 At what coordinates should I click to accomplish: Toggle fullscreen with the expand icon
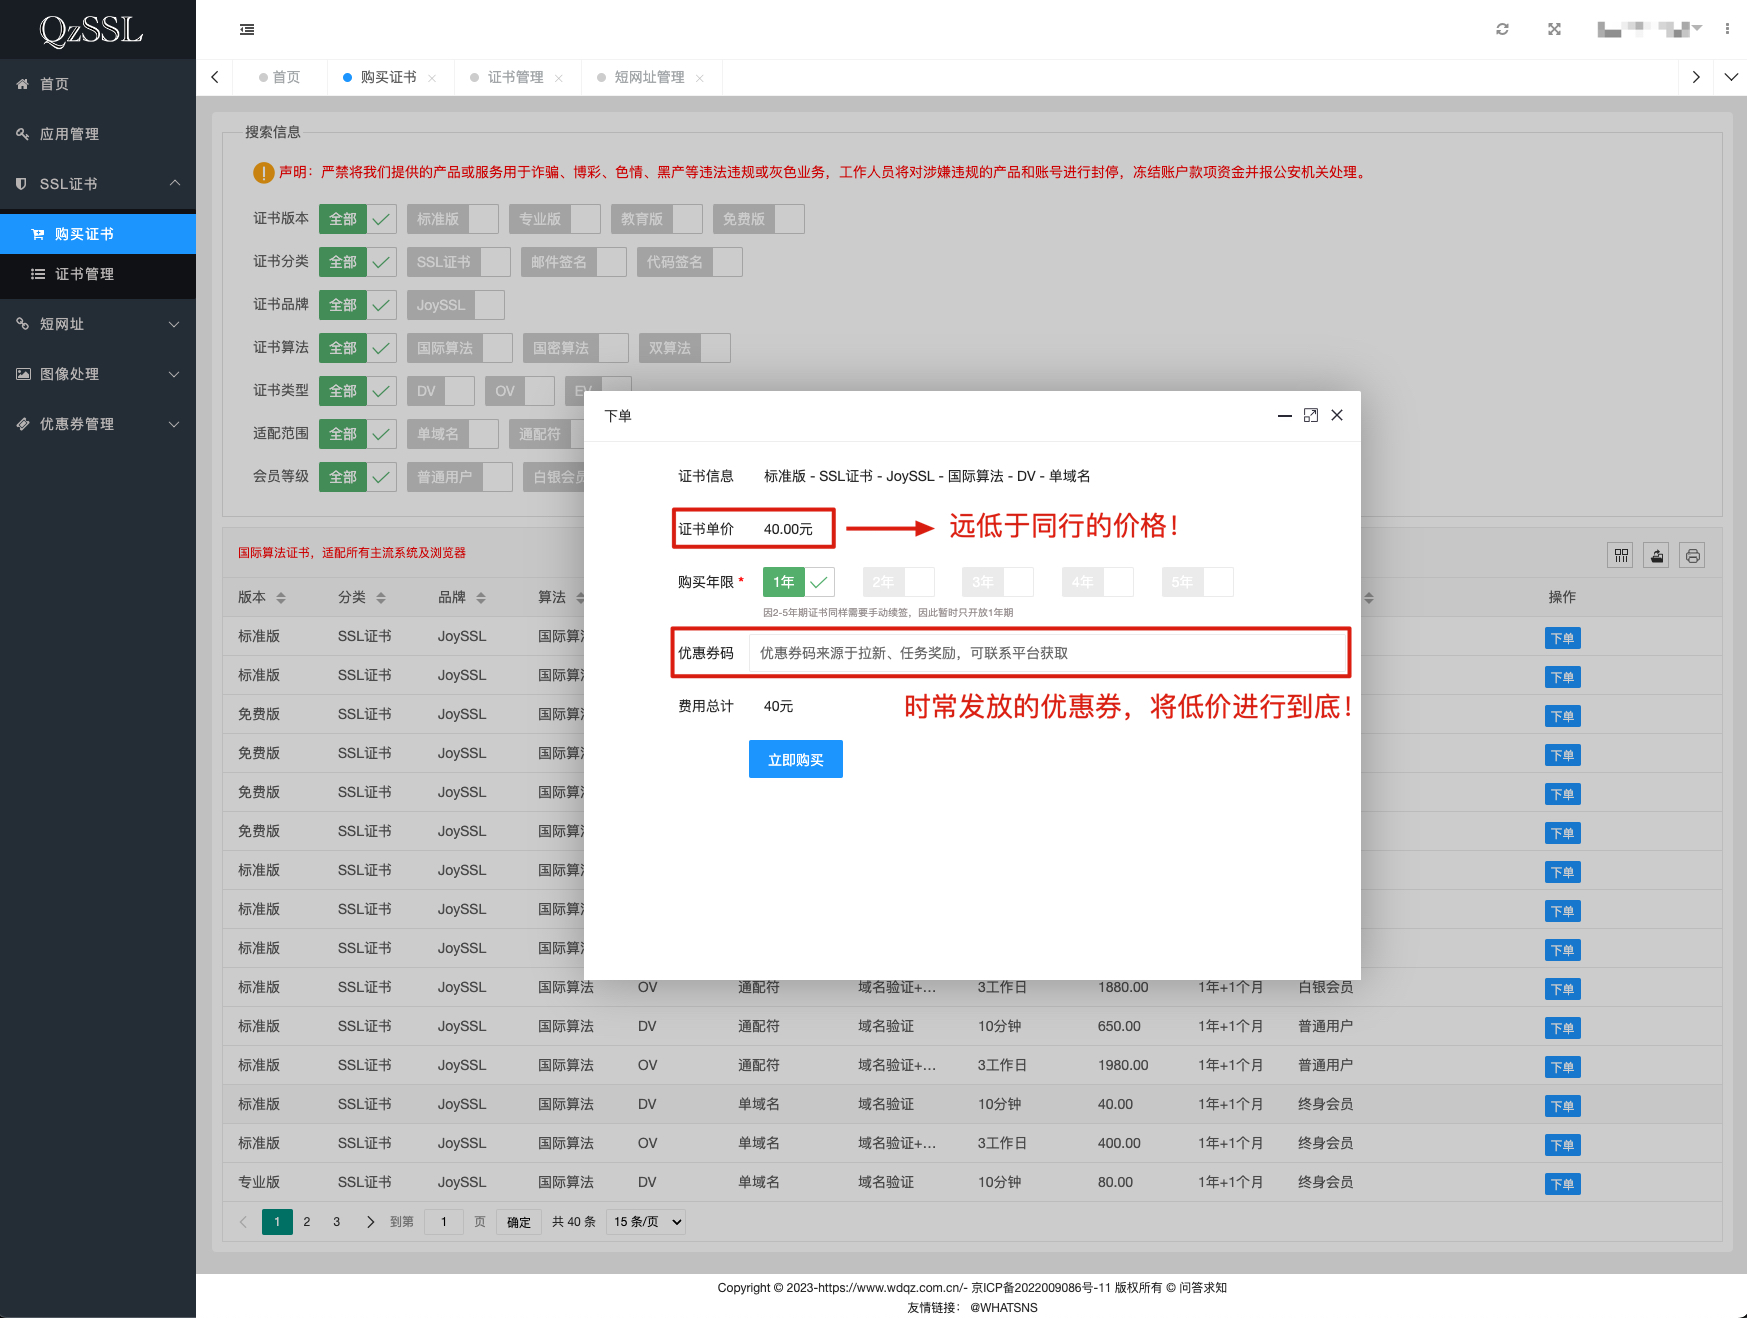click(1554, 29)
